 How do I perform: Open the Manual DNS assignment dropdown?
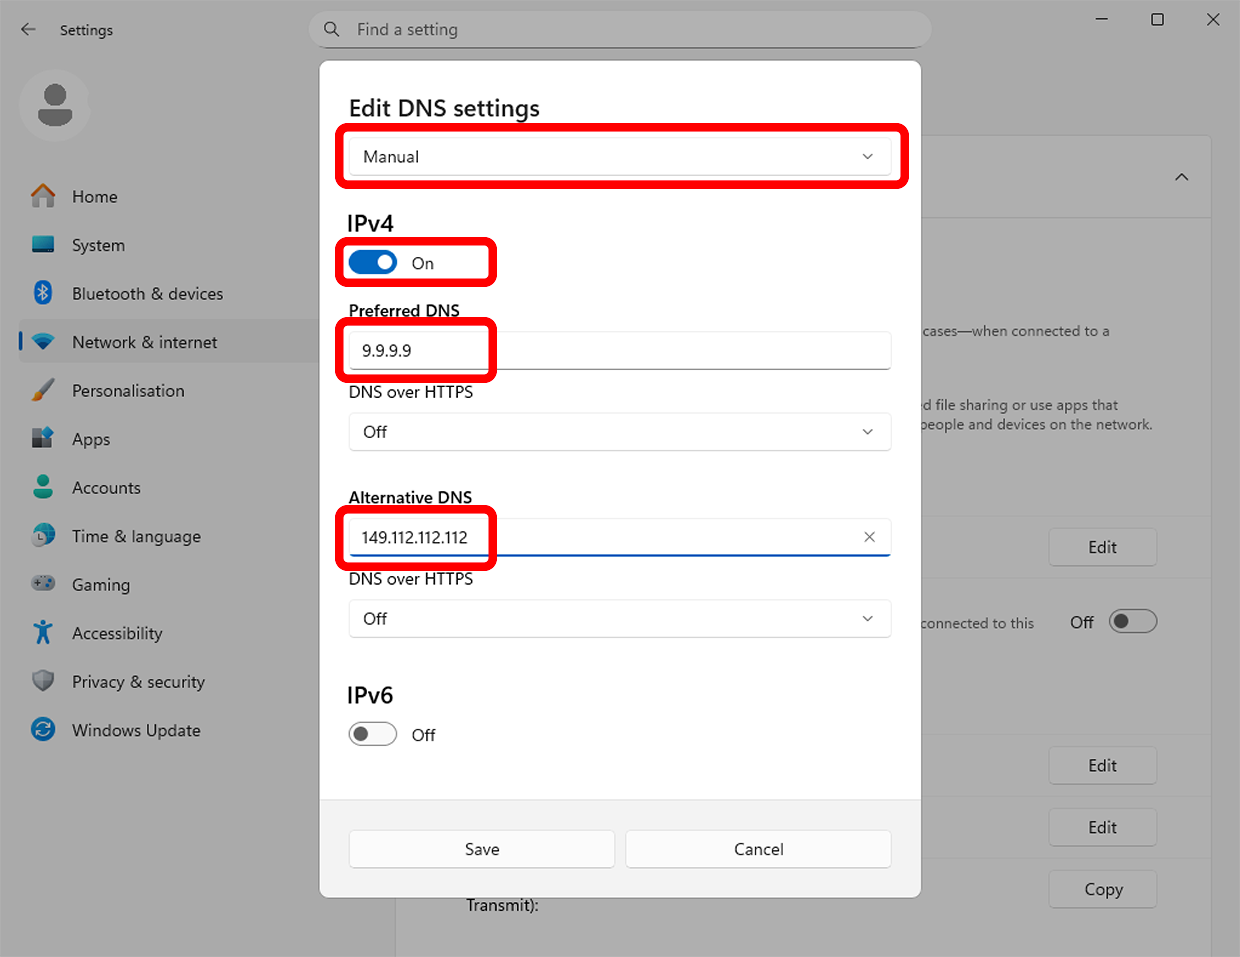pyautogui.click(x=620, y=156)
